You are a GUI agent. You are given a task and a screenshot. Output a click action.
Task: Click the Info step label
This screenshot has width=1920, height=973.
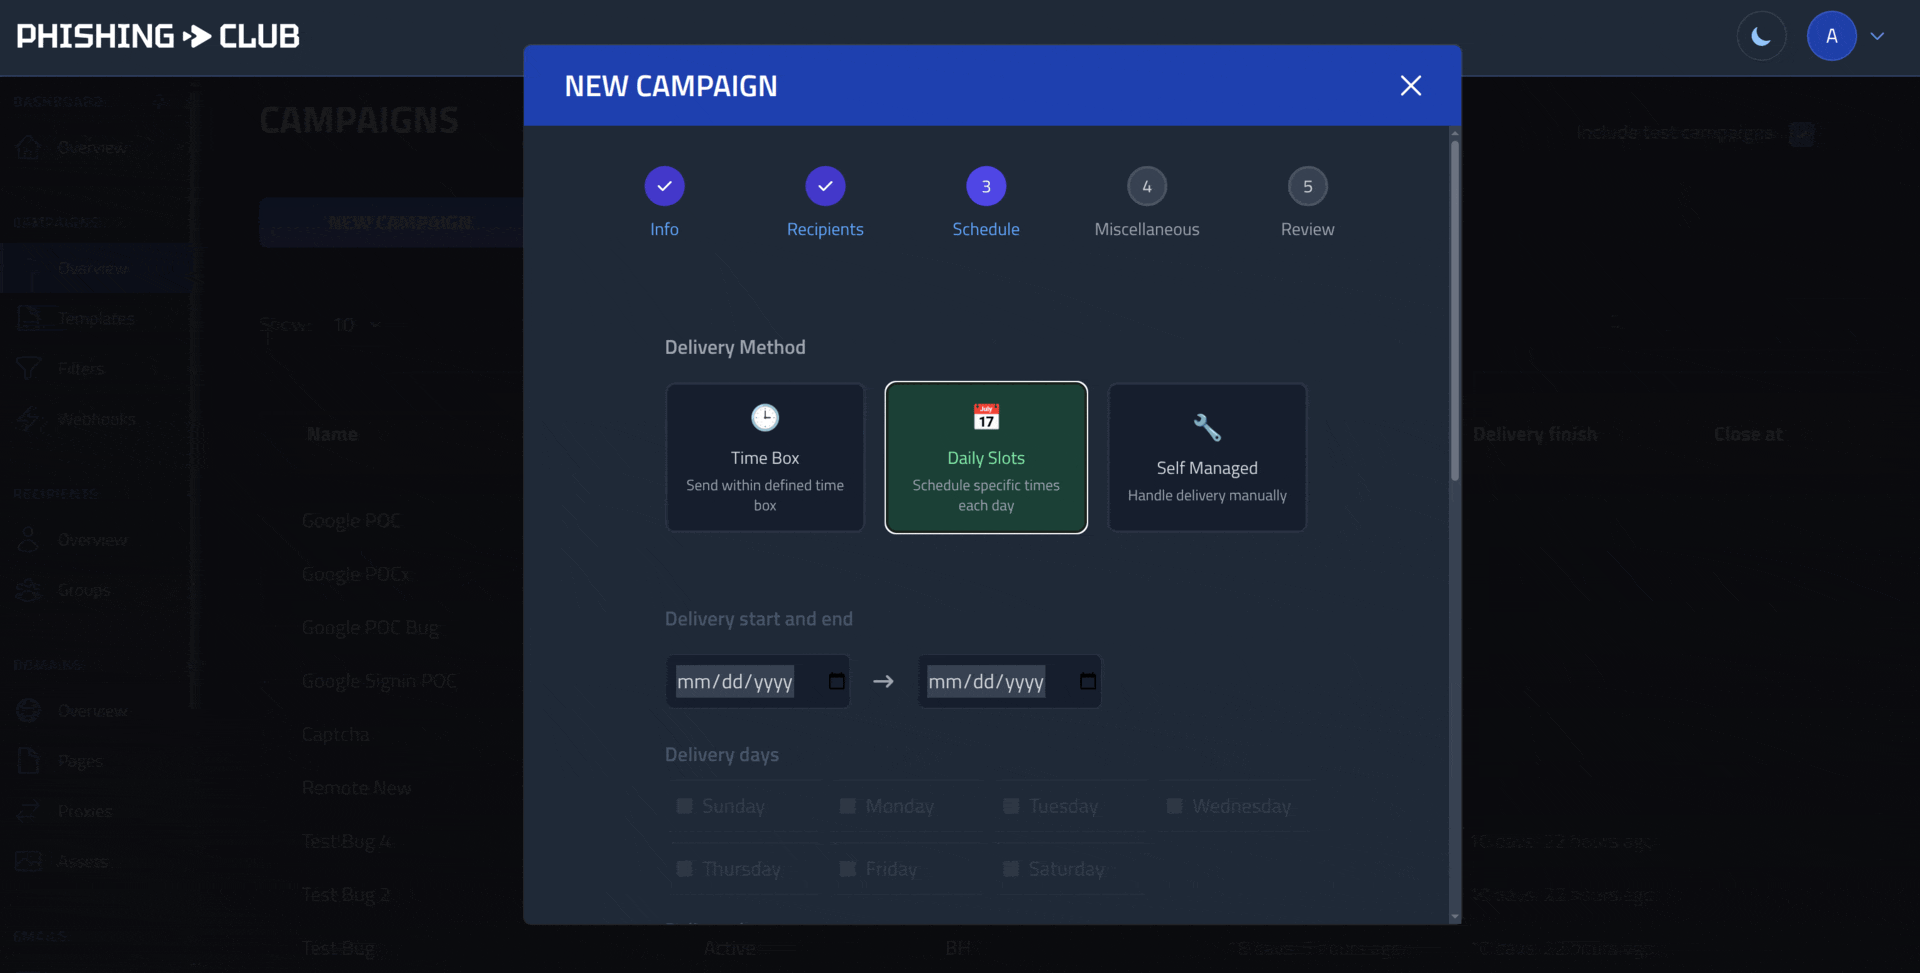point(664,229)
